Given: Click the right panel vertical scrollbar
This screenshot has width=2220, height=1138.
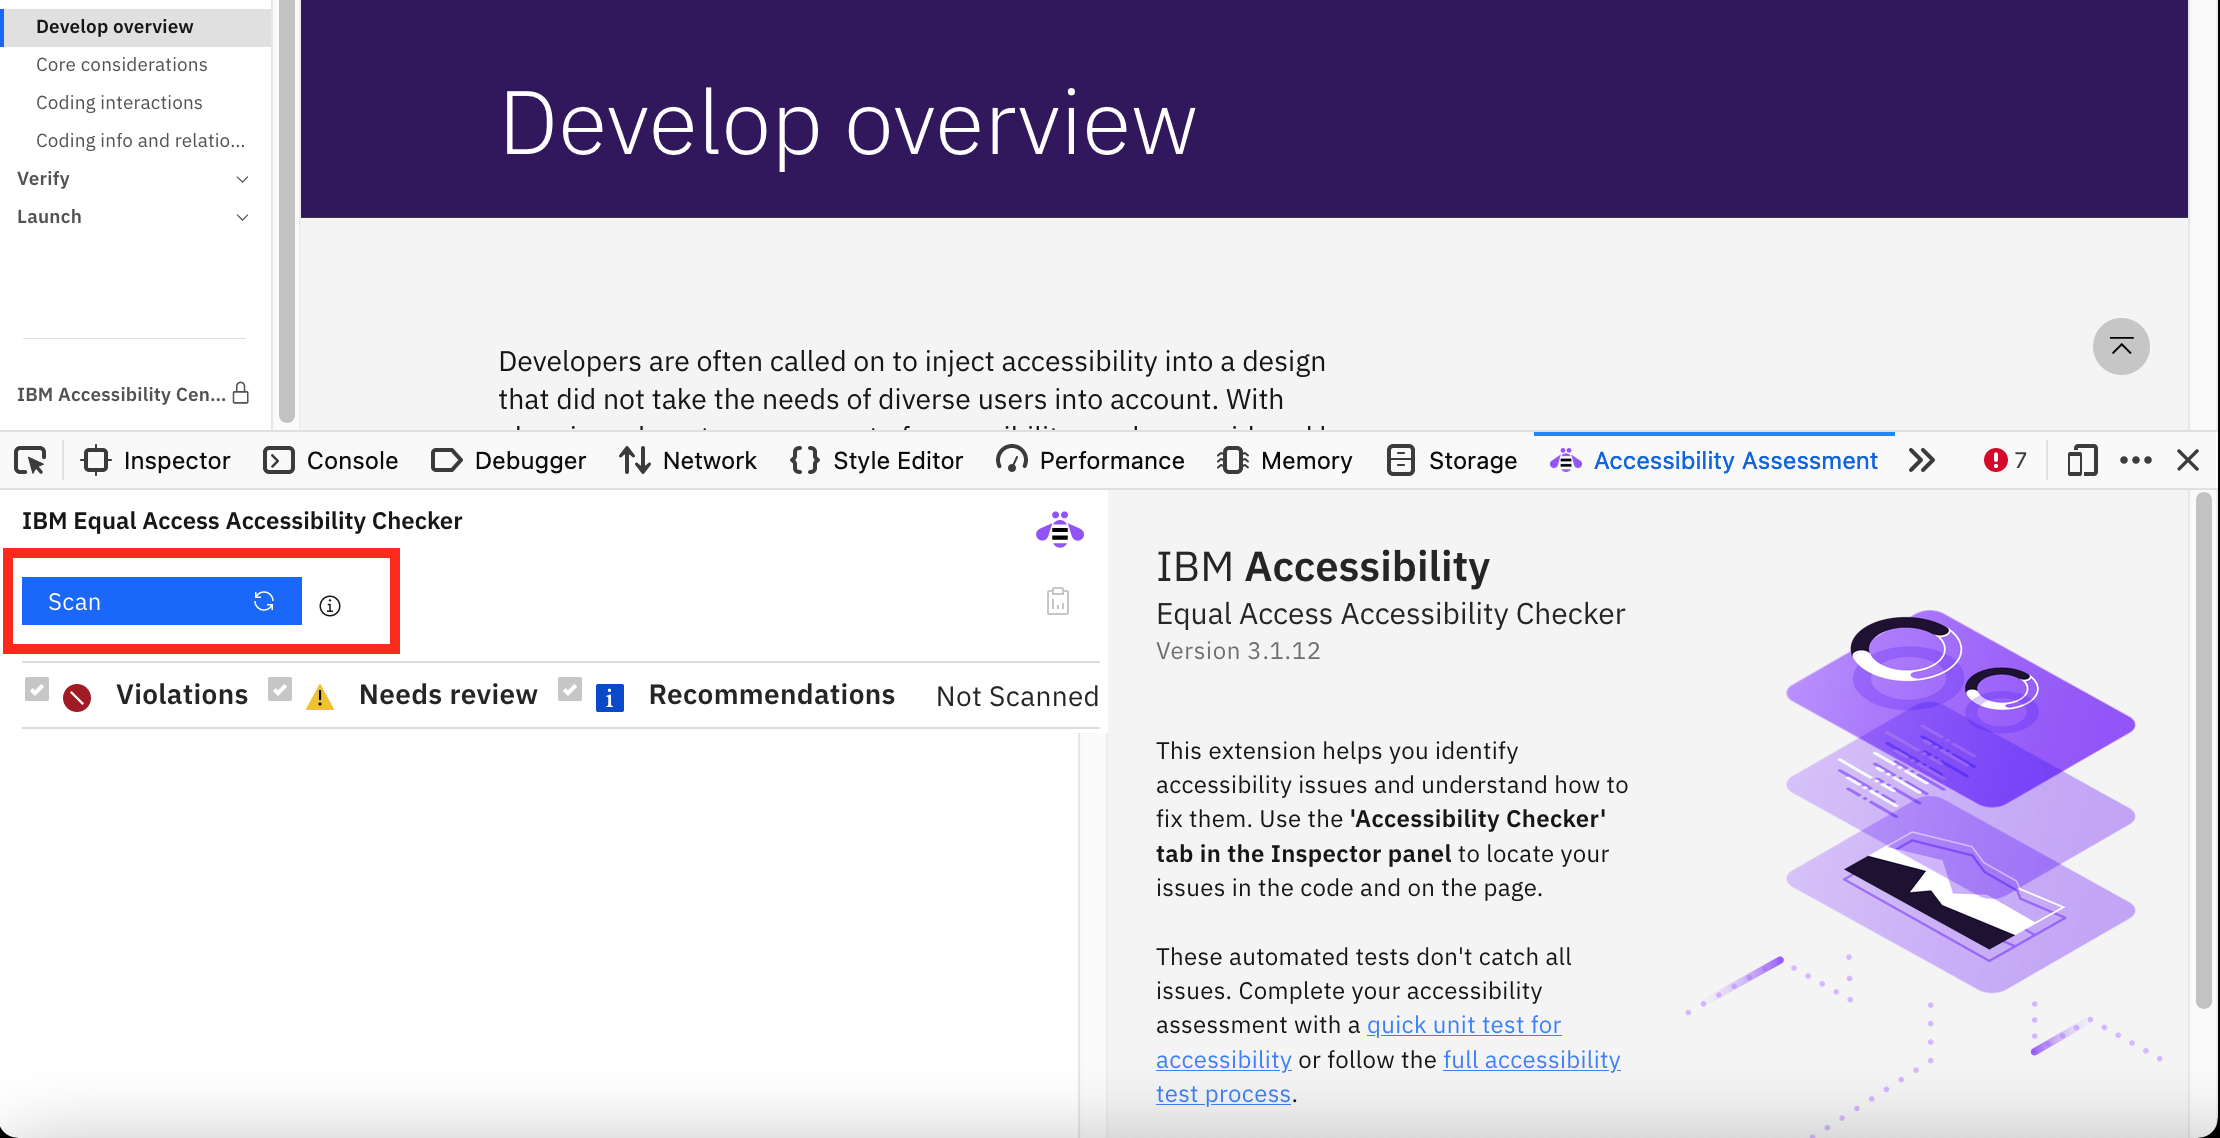Looking at the screenshot, I should [x=2203, y=750].
